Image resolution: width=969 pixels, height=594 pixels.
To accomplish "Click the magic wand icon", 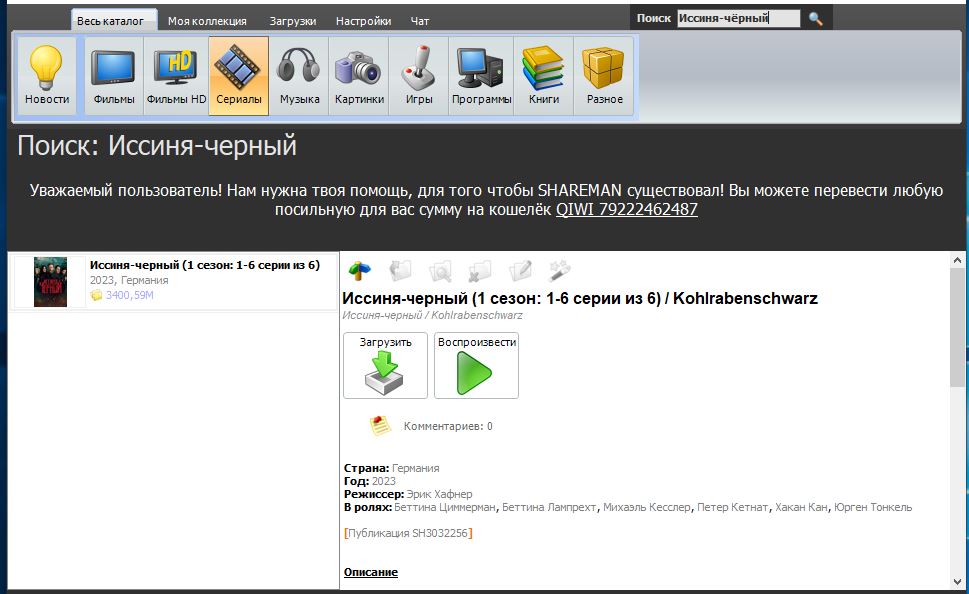I will (x=559, y=270).
